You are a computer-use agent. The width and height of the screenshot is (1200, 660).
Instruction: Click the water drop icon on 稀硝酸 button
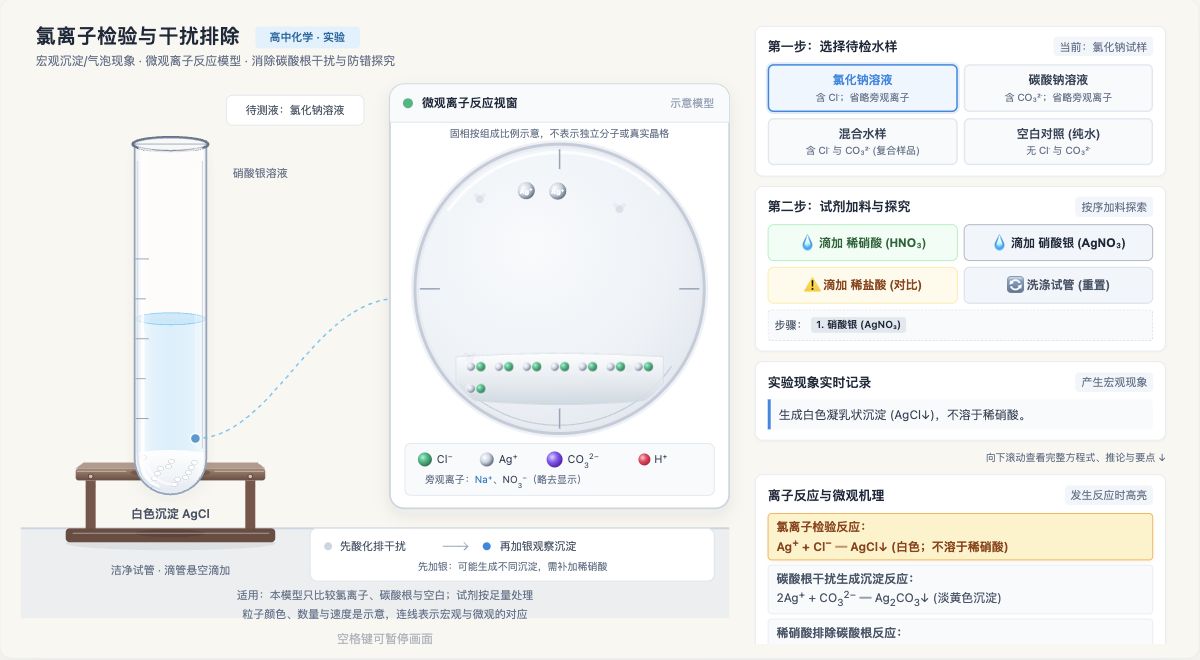coord(807,243)
